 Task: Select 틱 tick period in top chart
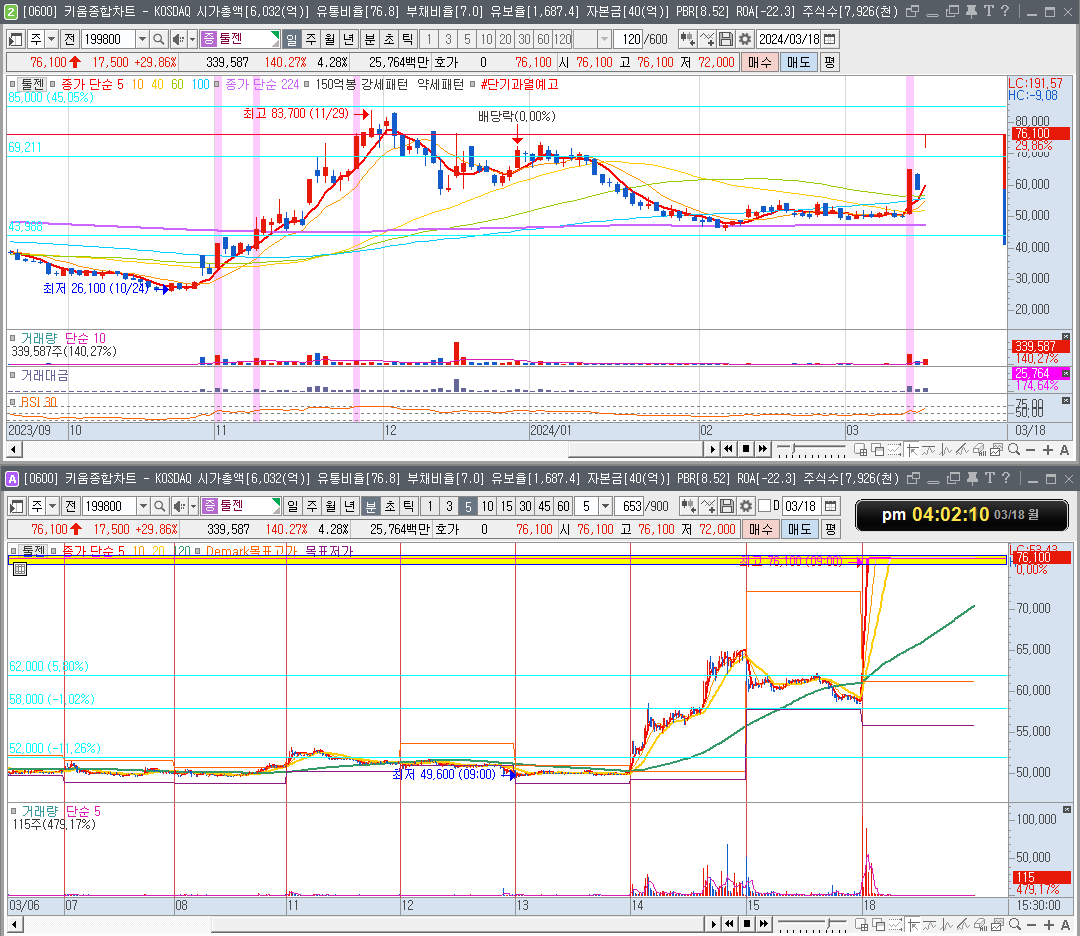[408, 39]
